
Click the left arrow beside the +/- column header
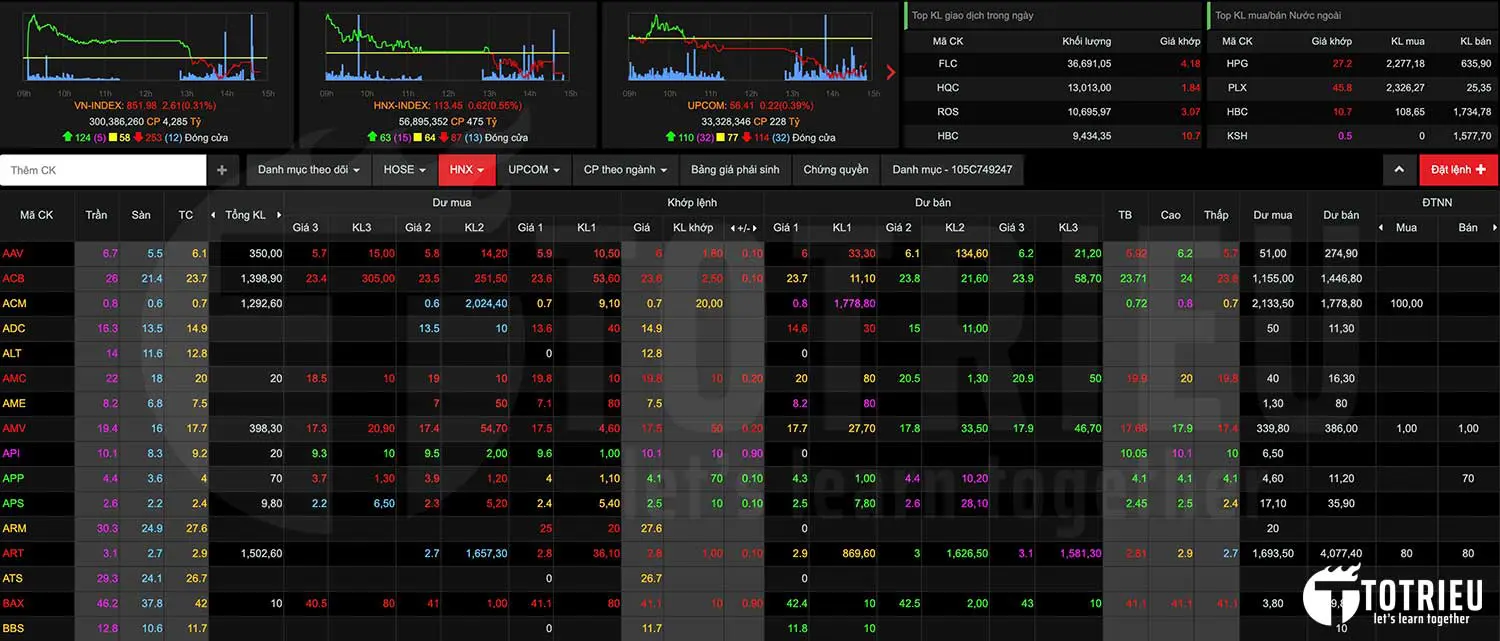731,228
